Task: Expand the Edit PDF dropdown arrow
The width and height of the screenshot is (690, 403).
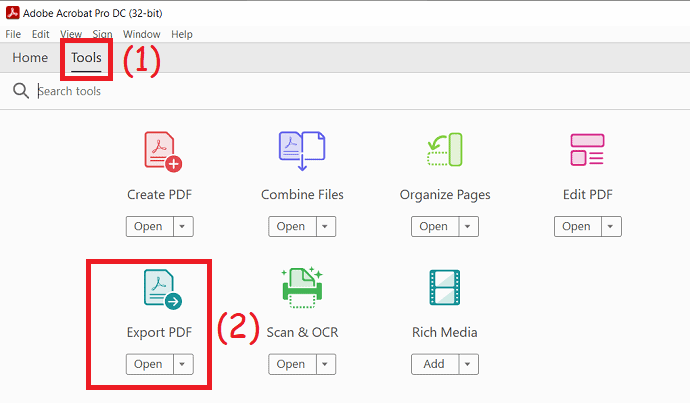Action: tap(611, 227)
